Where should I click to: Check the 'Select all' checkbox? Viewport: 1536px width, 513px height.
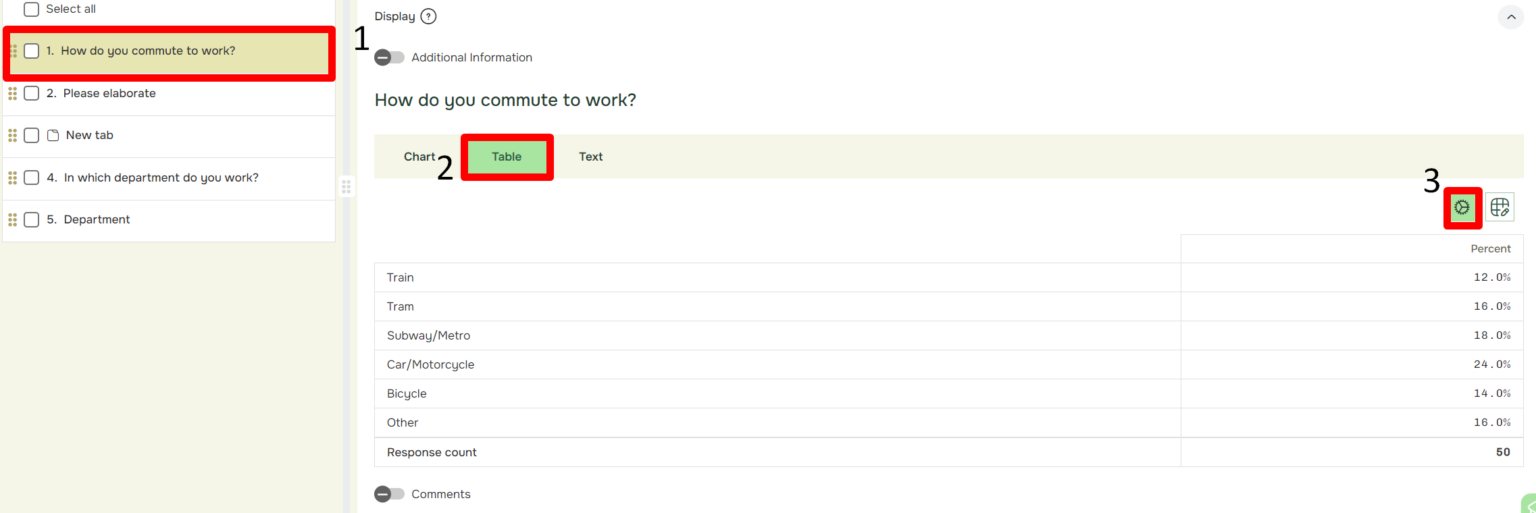pyautogui.click(x=31, y=9)
